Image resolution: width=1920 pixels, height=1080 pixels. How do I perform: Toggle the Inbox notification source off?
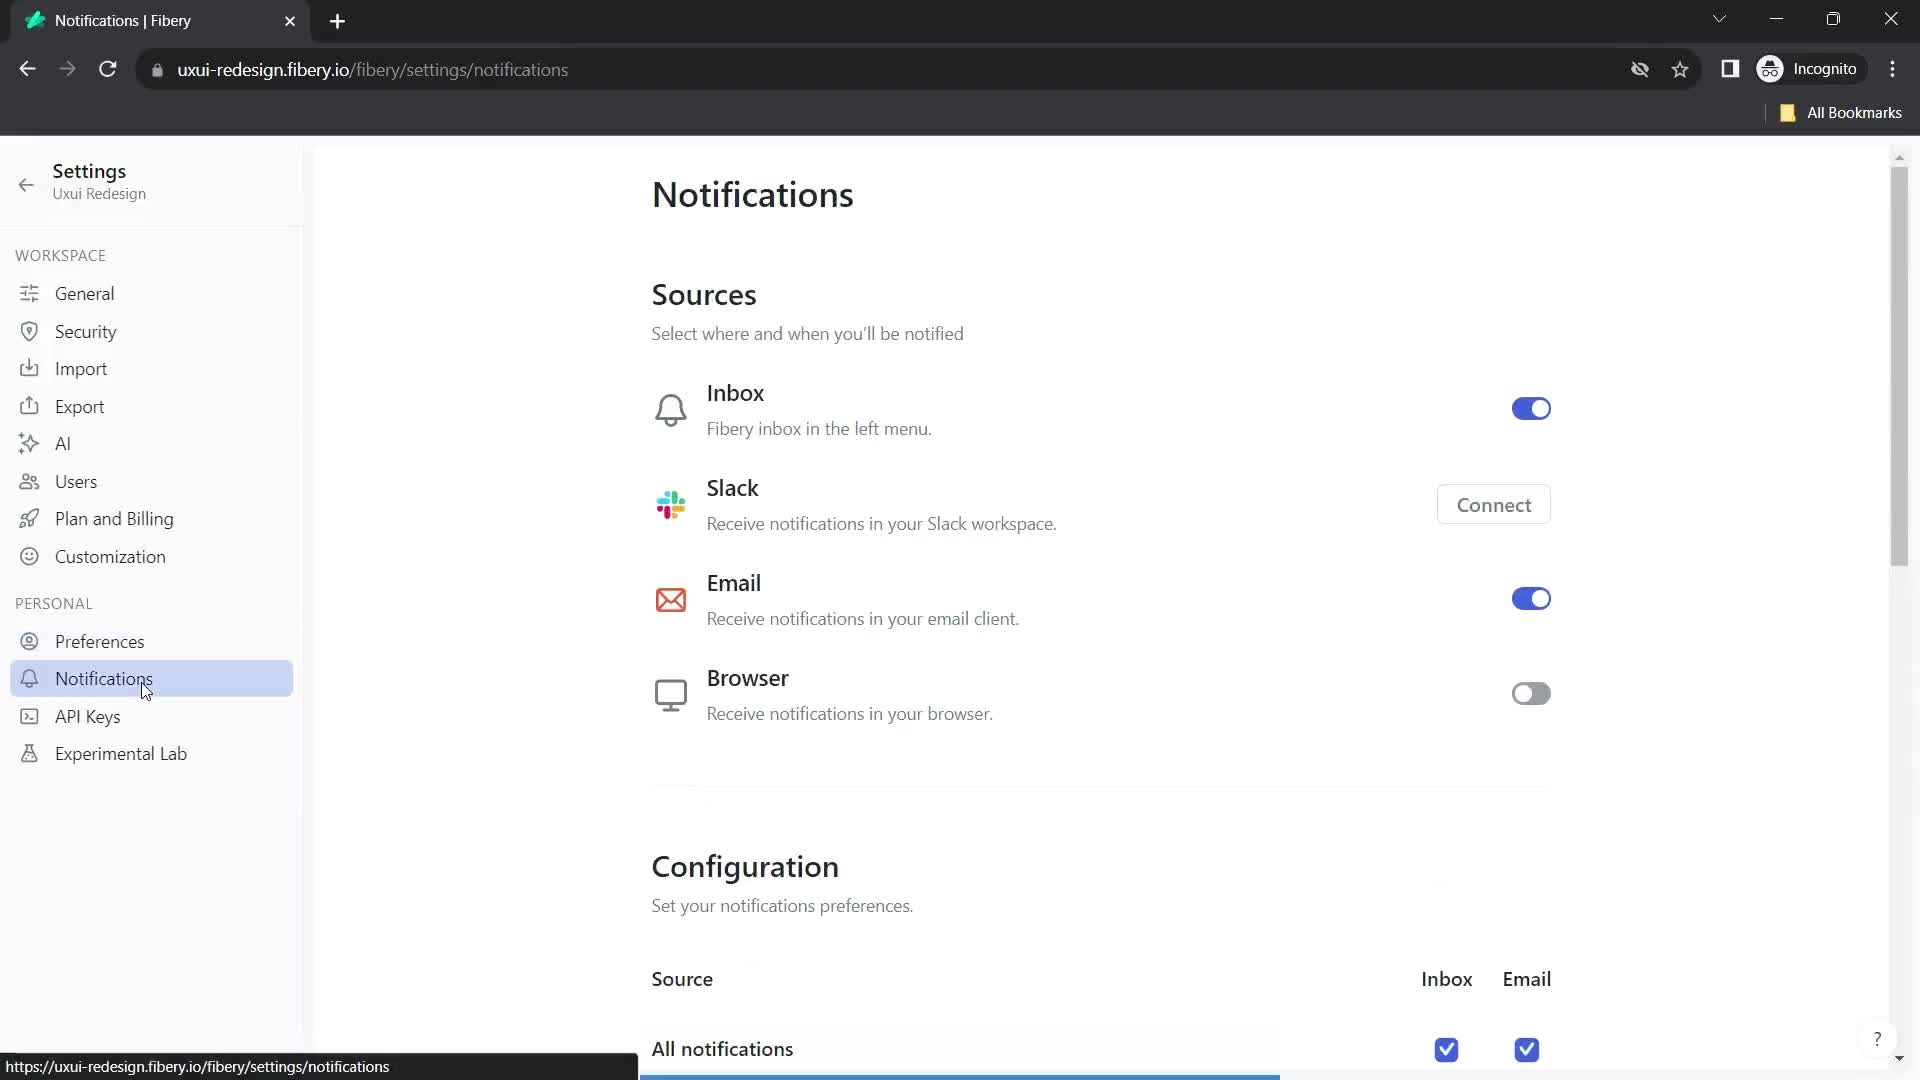[x=1530, y=409]
